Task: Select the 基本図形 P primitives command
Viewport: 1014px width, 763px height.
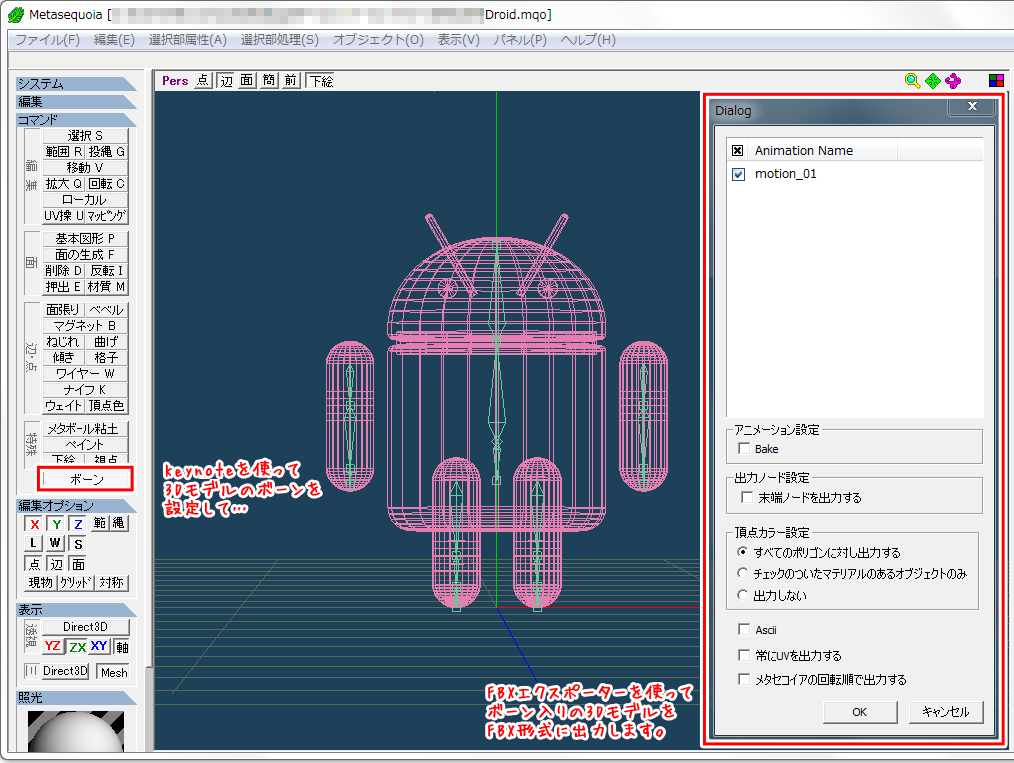Action: click(85, 239)
